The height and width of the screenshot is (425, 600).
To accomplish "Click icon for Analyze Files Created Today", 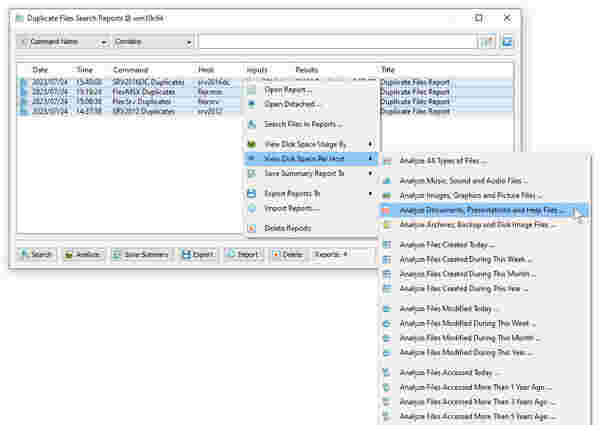I will (386, 244).
